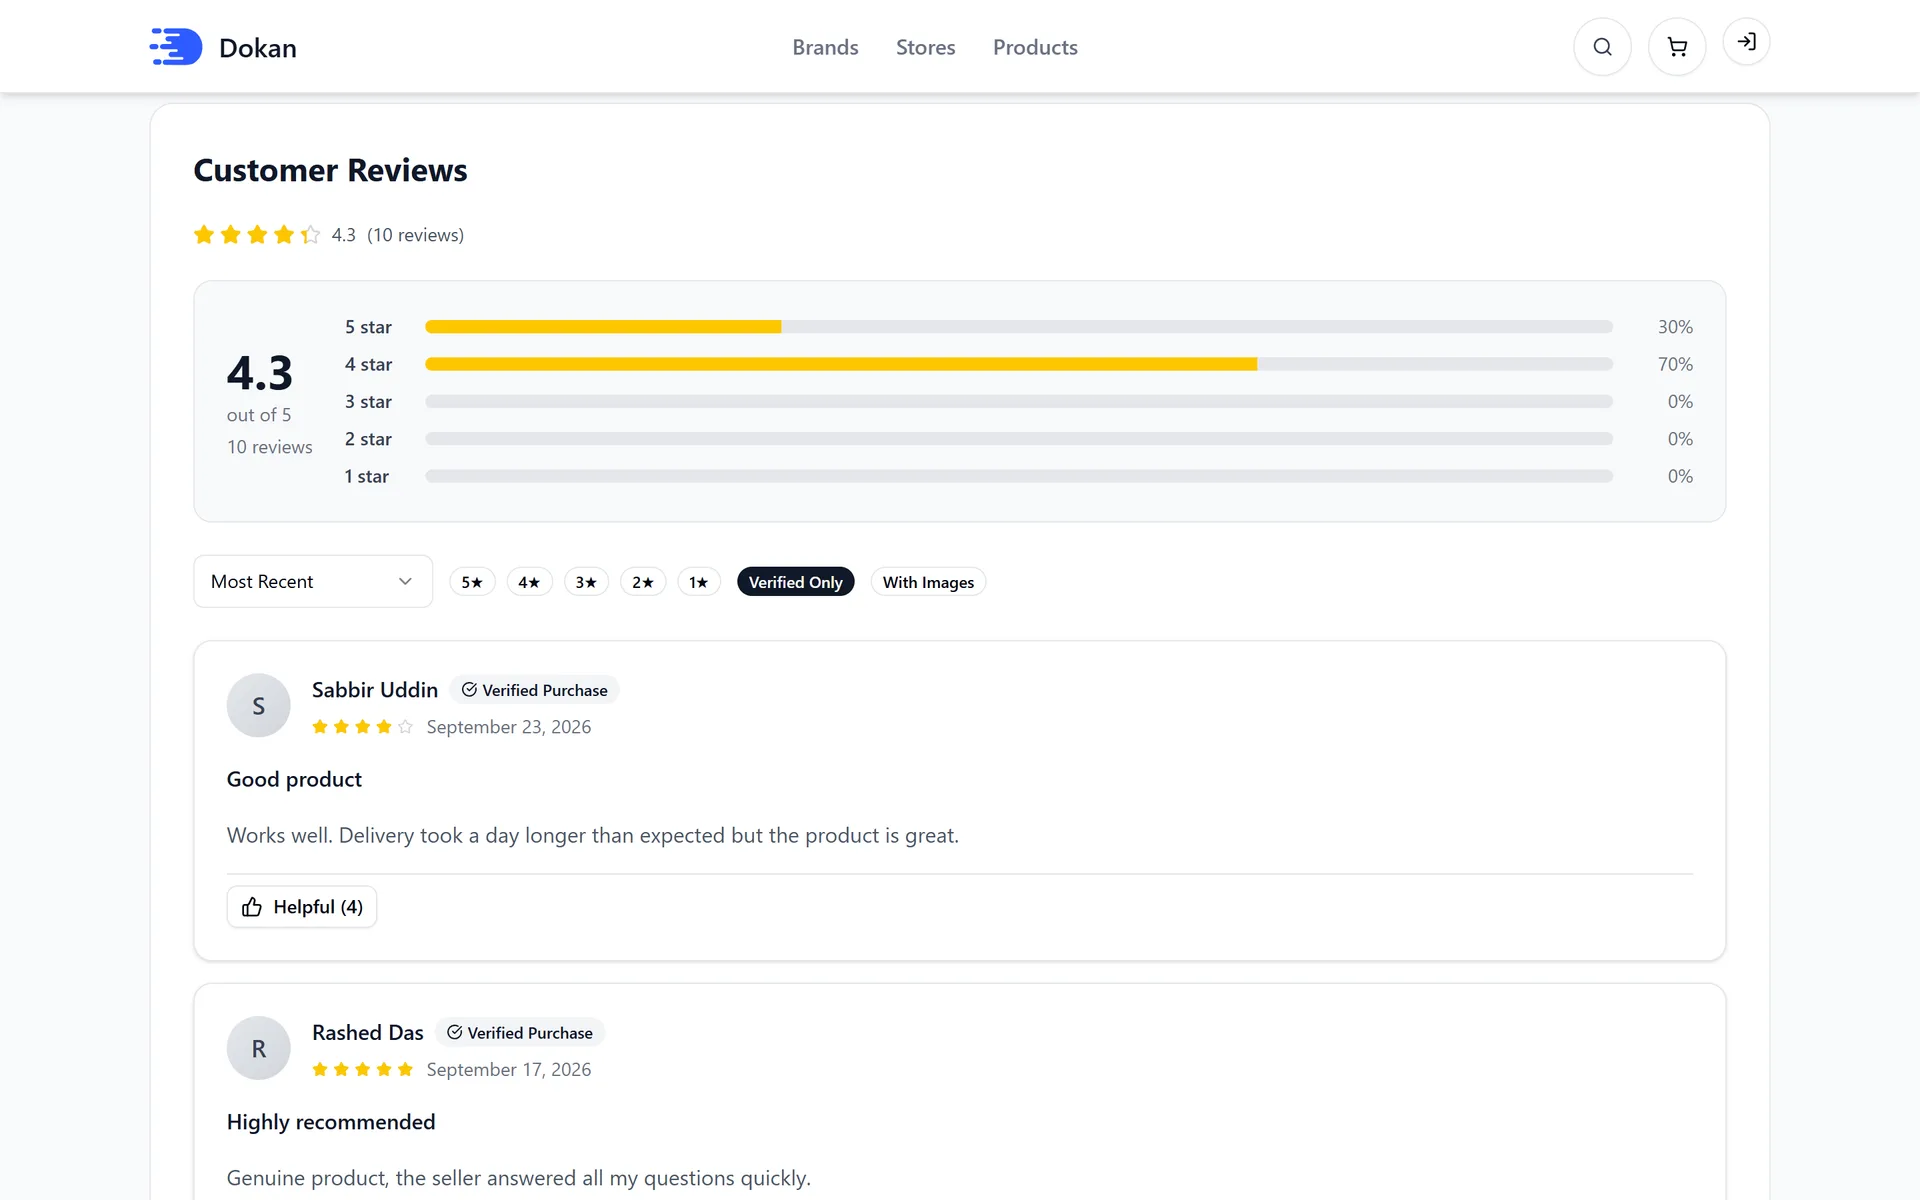Screen dimensions: 1920x1200
Task: Toggle the 3★ filter chip
Action: [x=586, y=582]
